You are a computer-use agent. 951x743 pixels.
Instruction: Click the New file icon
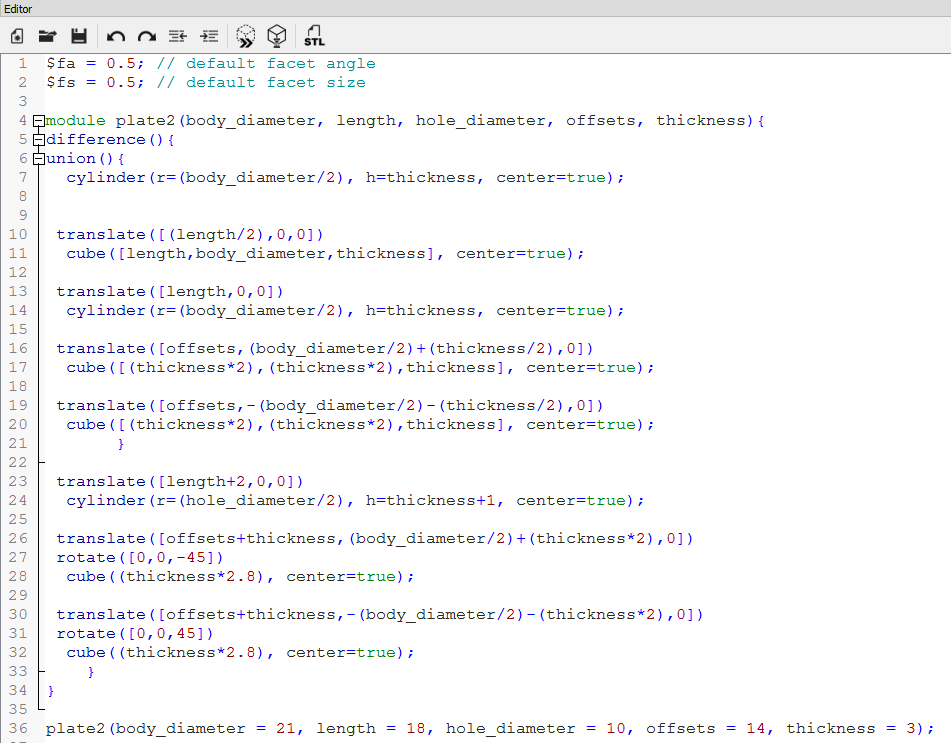click(17, 36)
